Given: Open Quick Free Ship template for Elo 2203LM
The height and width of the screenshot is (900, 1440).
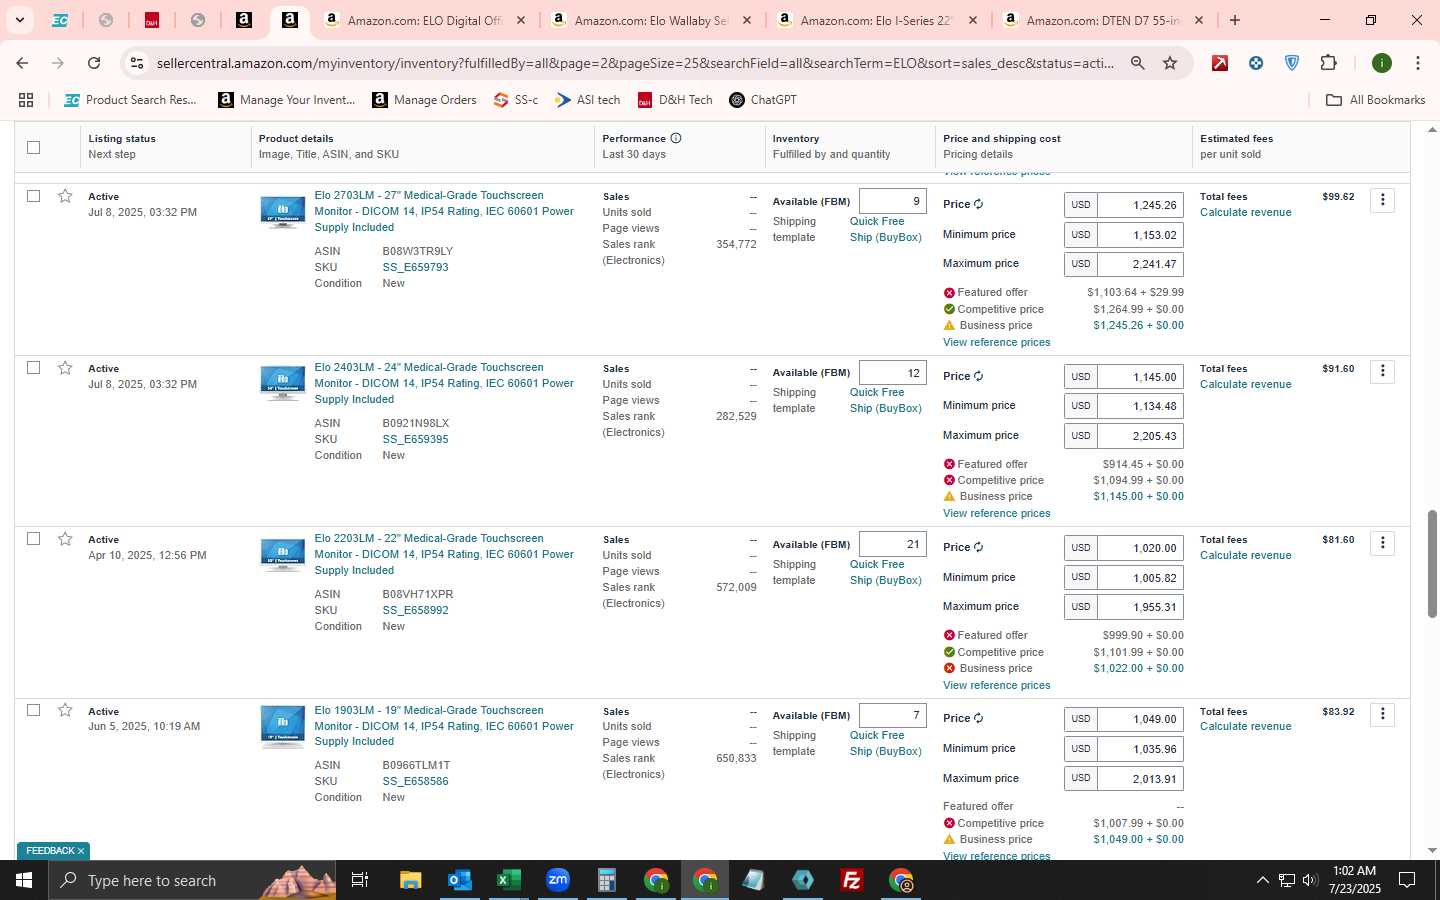Looking at the screenshot, I should (885, 572).
